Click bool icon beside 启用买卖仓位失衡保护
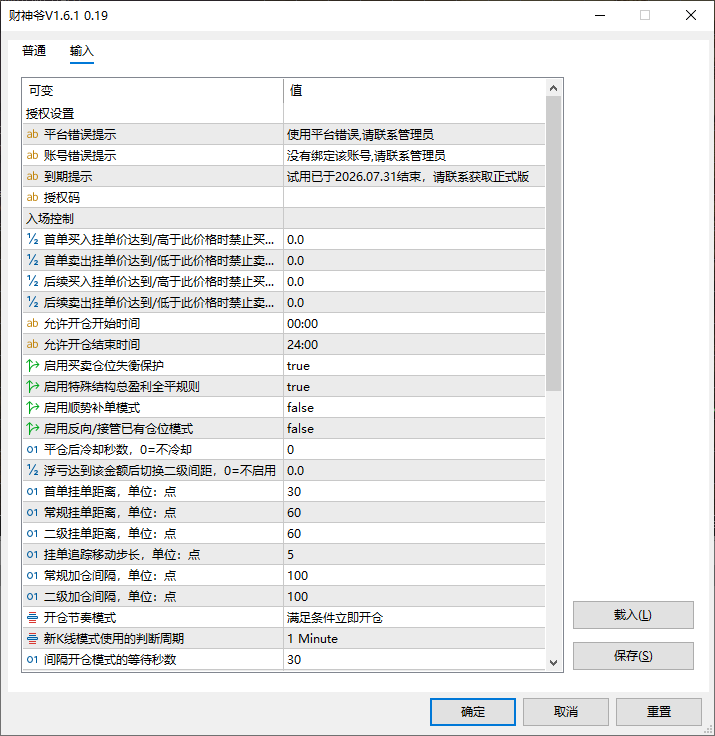This screenshot has height=736, width=715. pyautogui.click(x=32, y=365)
